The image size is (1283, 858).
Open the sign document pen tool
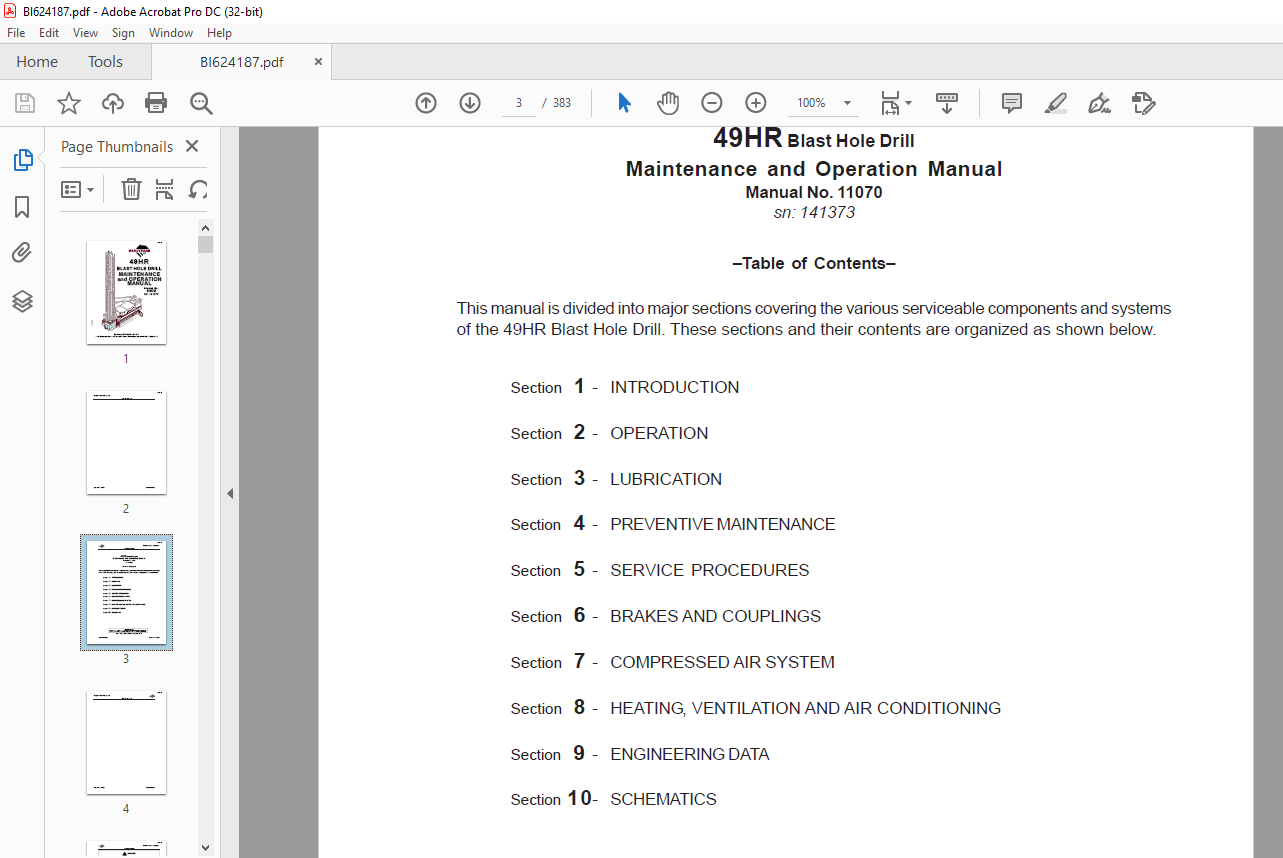[1100, 103]
